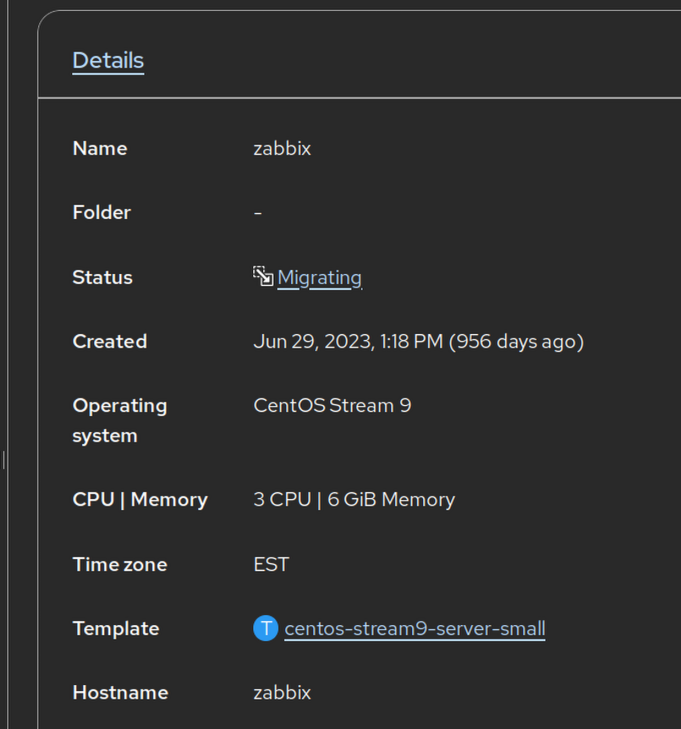This screenshot has height=729, width=681.
Task: Click the Created field label
Action: 110,341
